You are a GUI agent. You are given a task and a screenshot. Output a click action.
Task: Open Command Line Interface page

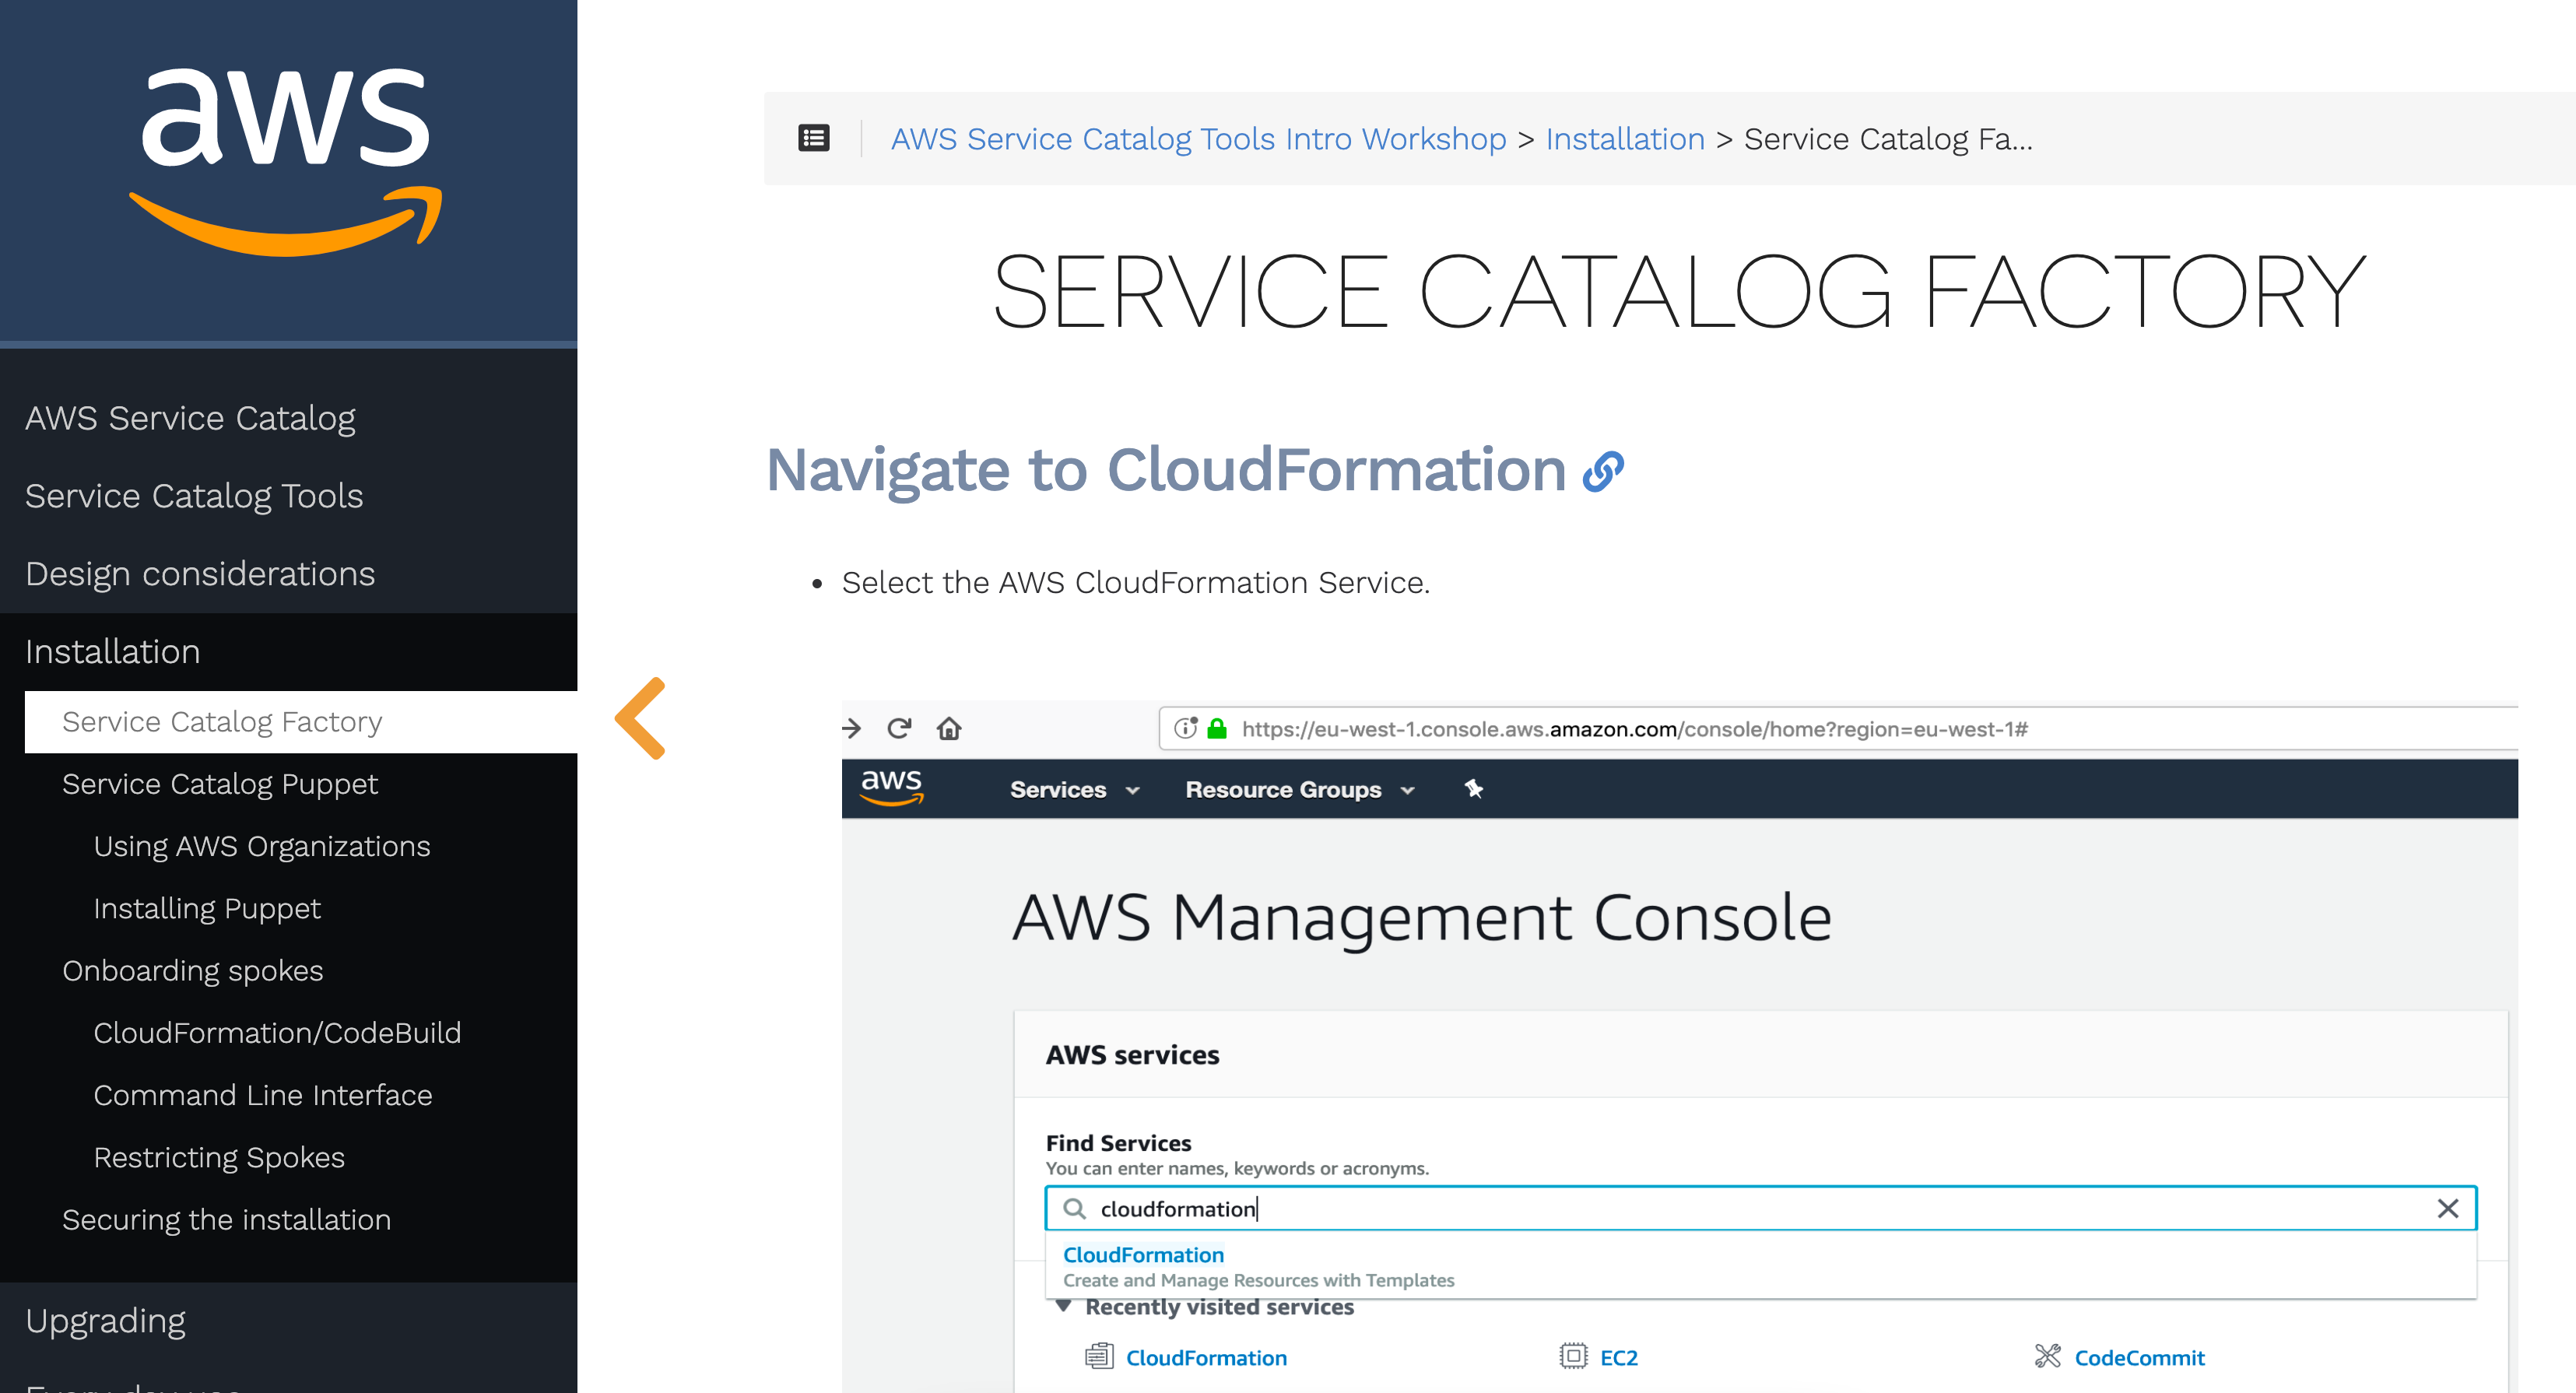coord(263,1095)
